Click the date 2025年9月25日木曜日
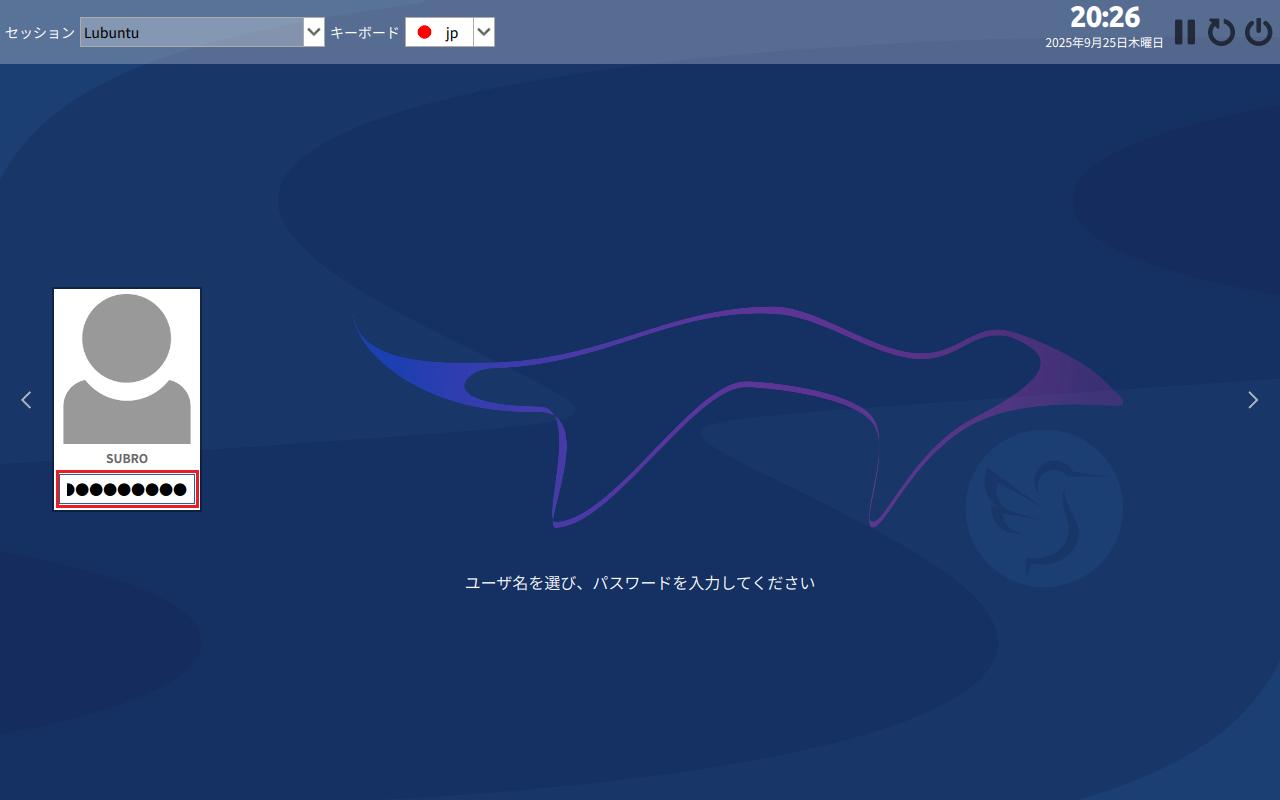 1104,43
